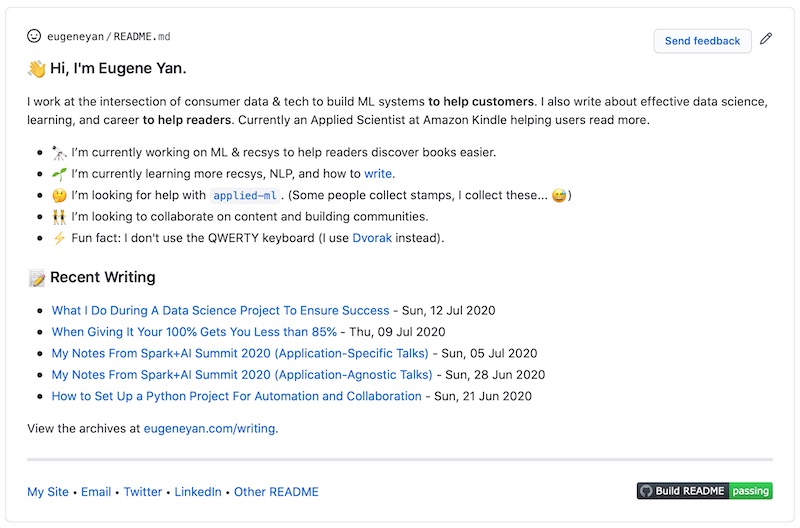Click the Build README passing badge
This screenshot has height=528, width=800.
pyautogui.click(x=704, y=491)
